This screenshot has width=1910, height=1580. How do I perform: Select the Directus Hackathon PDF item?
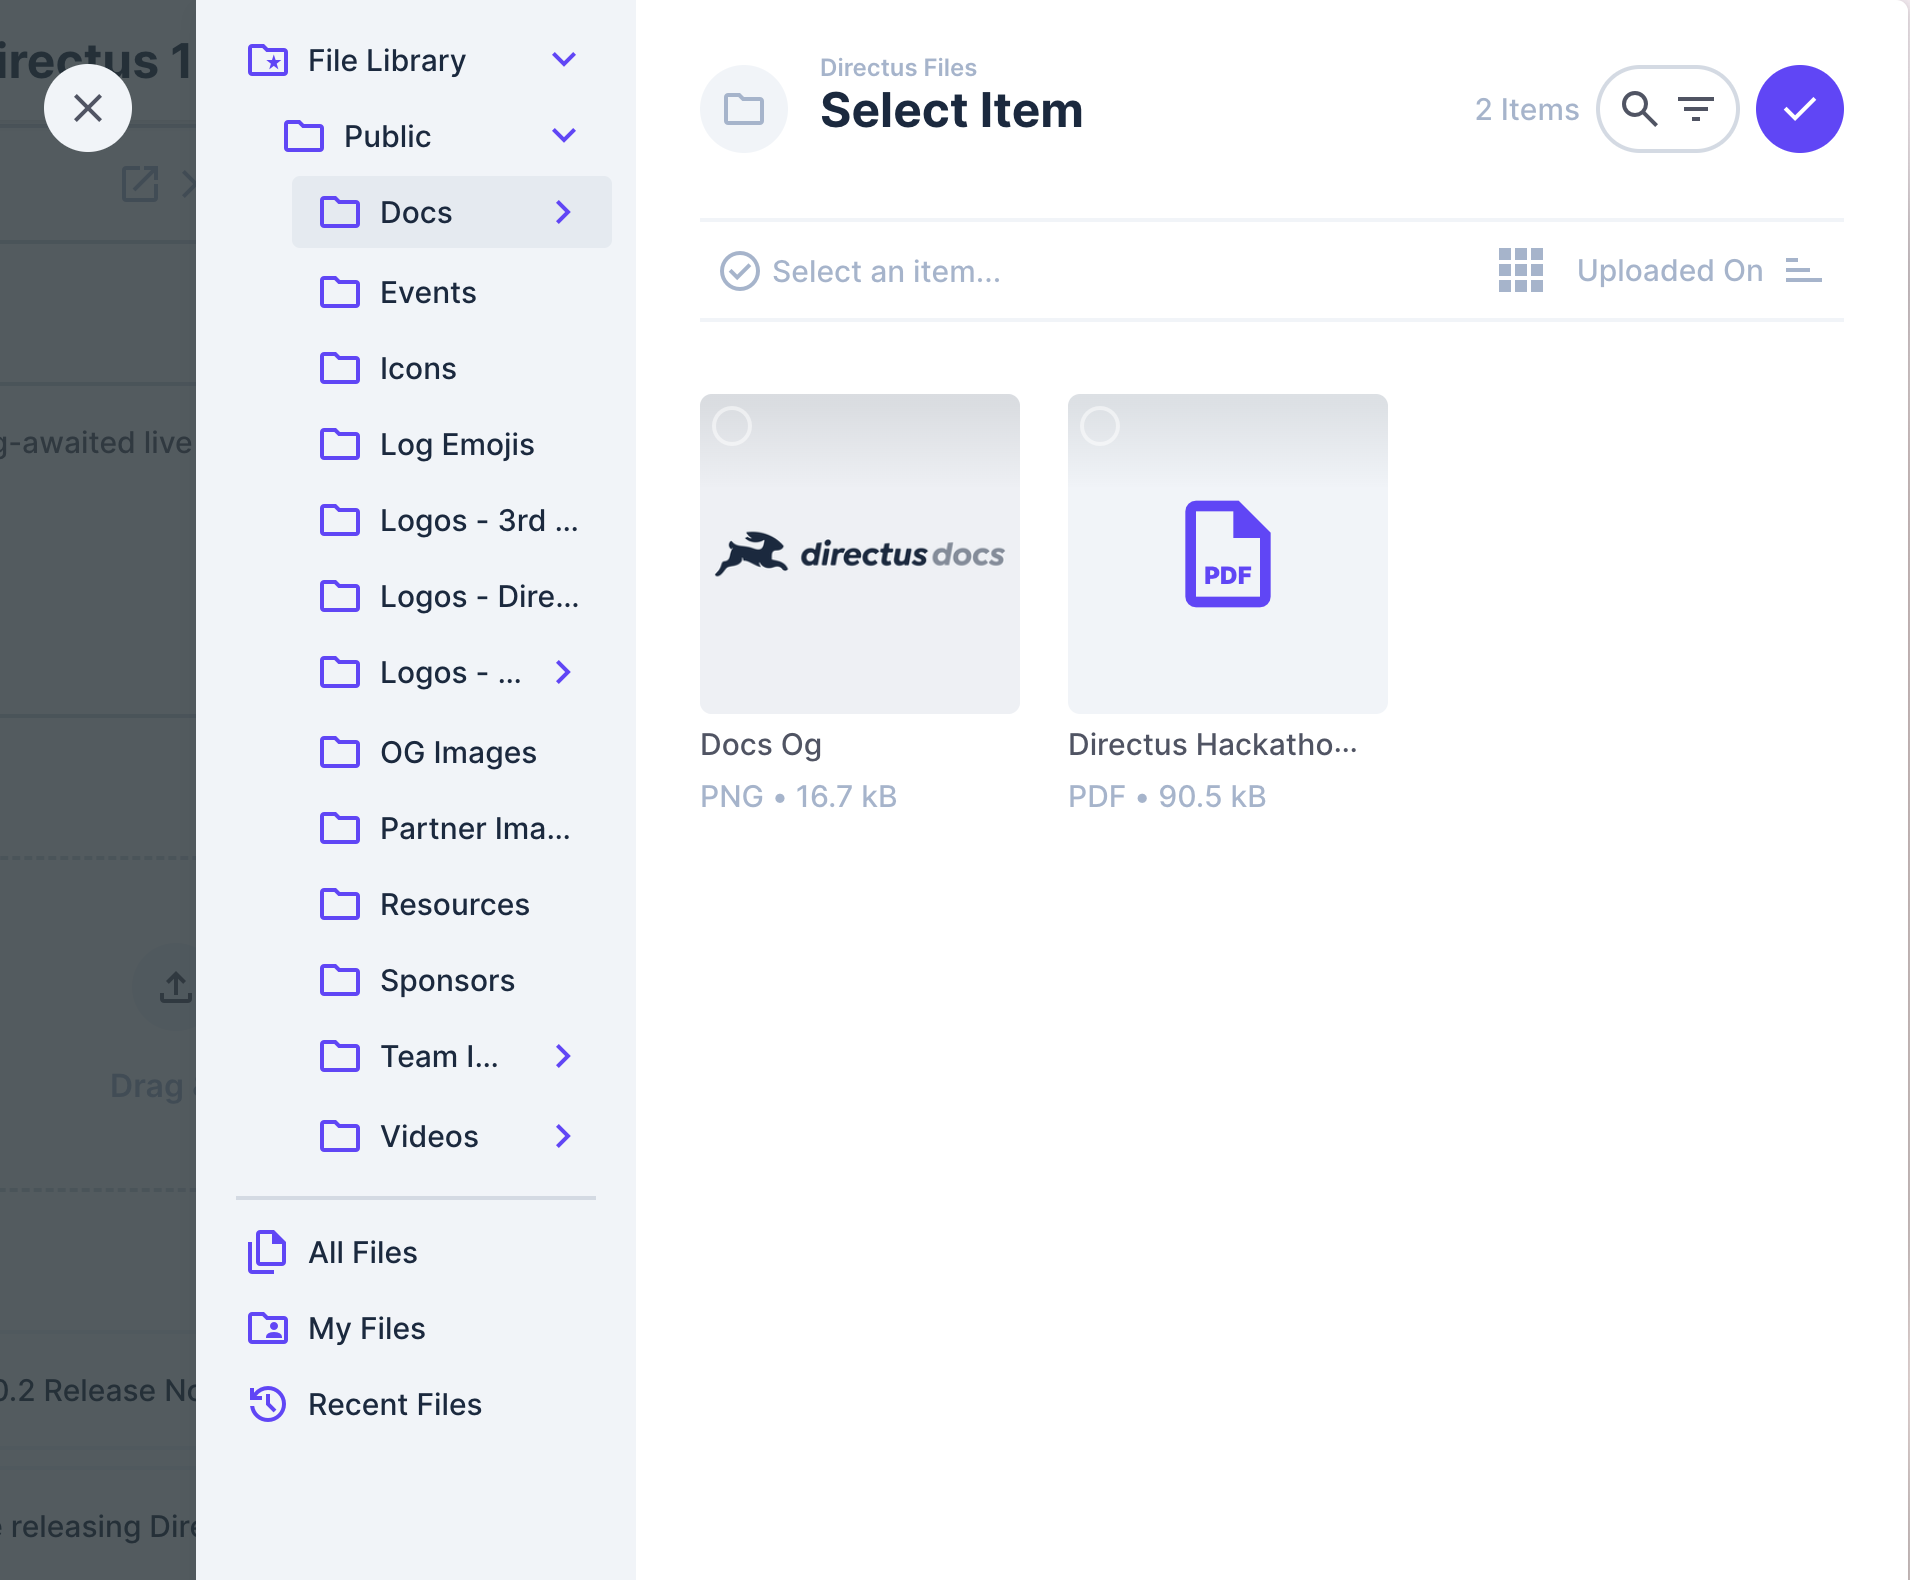pos(1100,426)
